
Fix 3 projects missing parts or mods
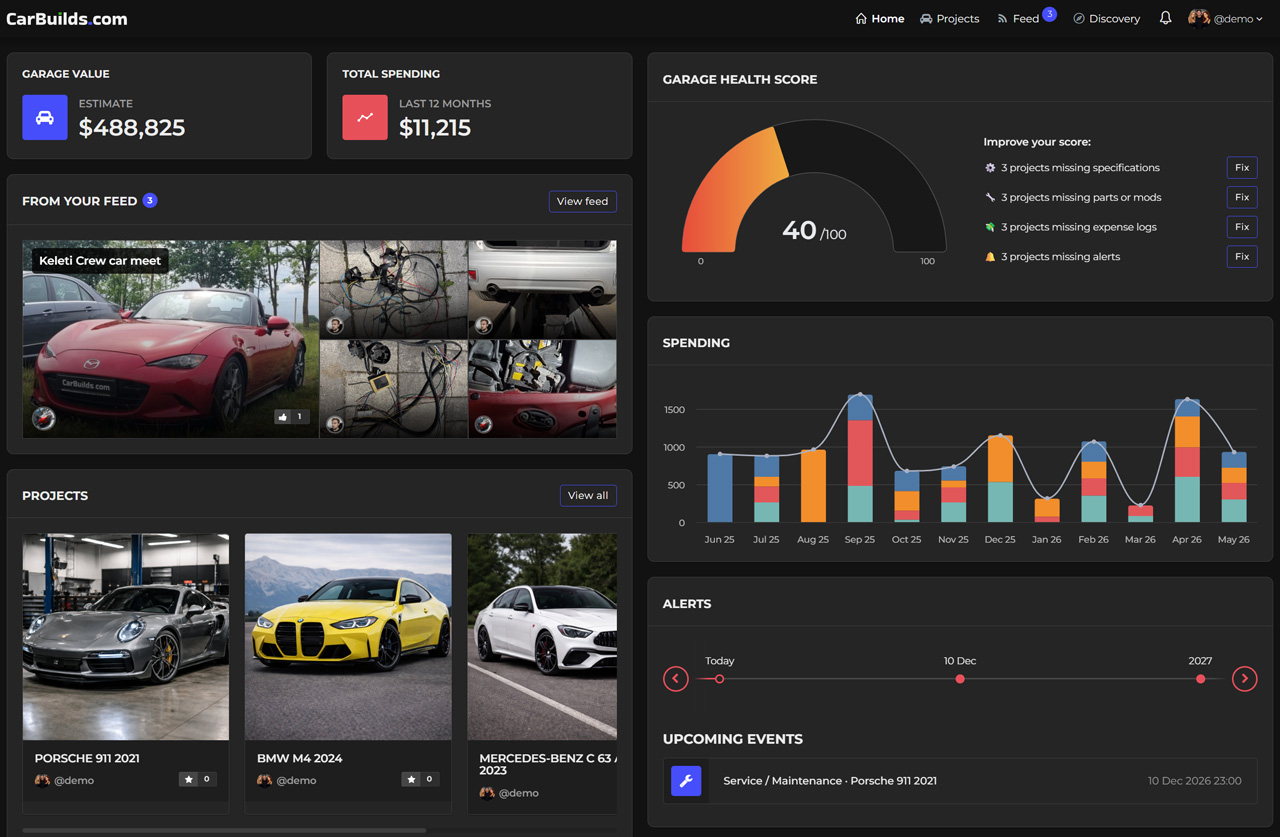(1242, 197)
